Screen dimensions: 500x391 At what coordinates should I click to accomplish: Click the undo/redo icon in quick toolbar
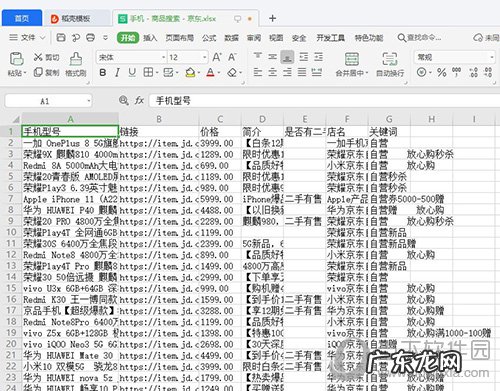pos(76,38)
